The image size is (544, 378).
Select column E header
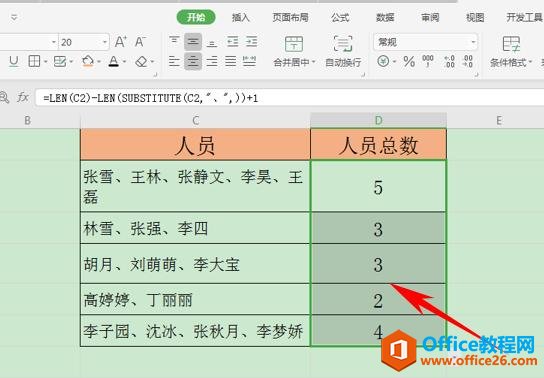click(499, 121)
